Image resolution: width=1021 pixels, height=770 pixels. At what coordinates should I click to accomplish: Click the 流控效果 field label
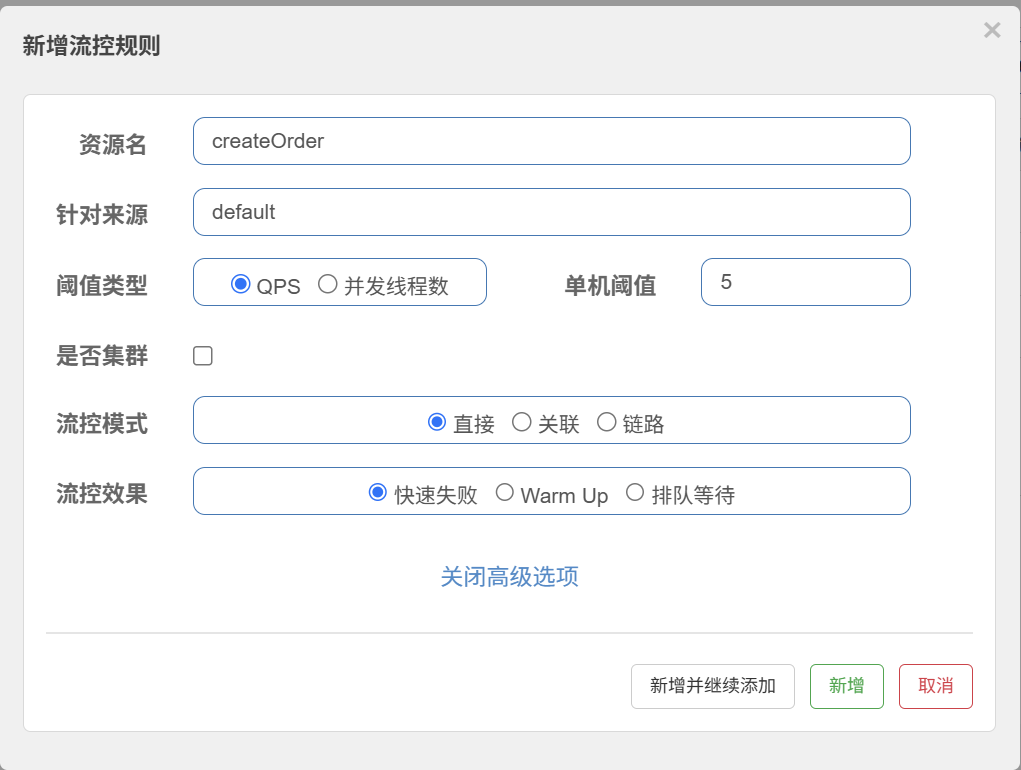(102, 493)
